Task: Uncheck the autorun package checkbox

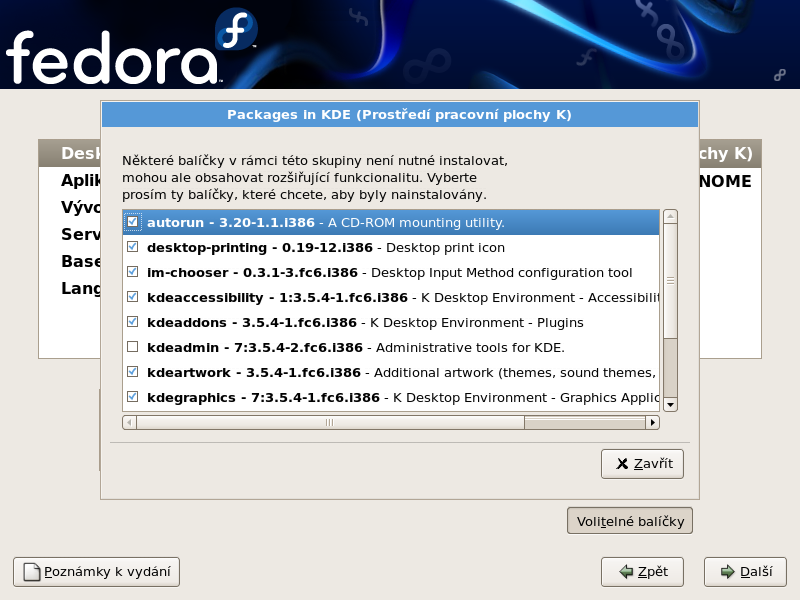Action: point(133,222)
